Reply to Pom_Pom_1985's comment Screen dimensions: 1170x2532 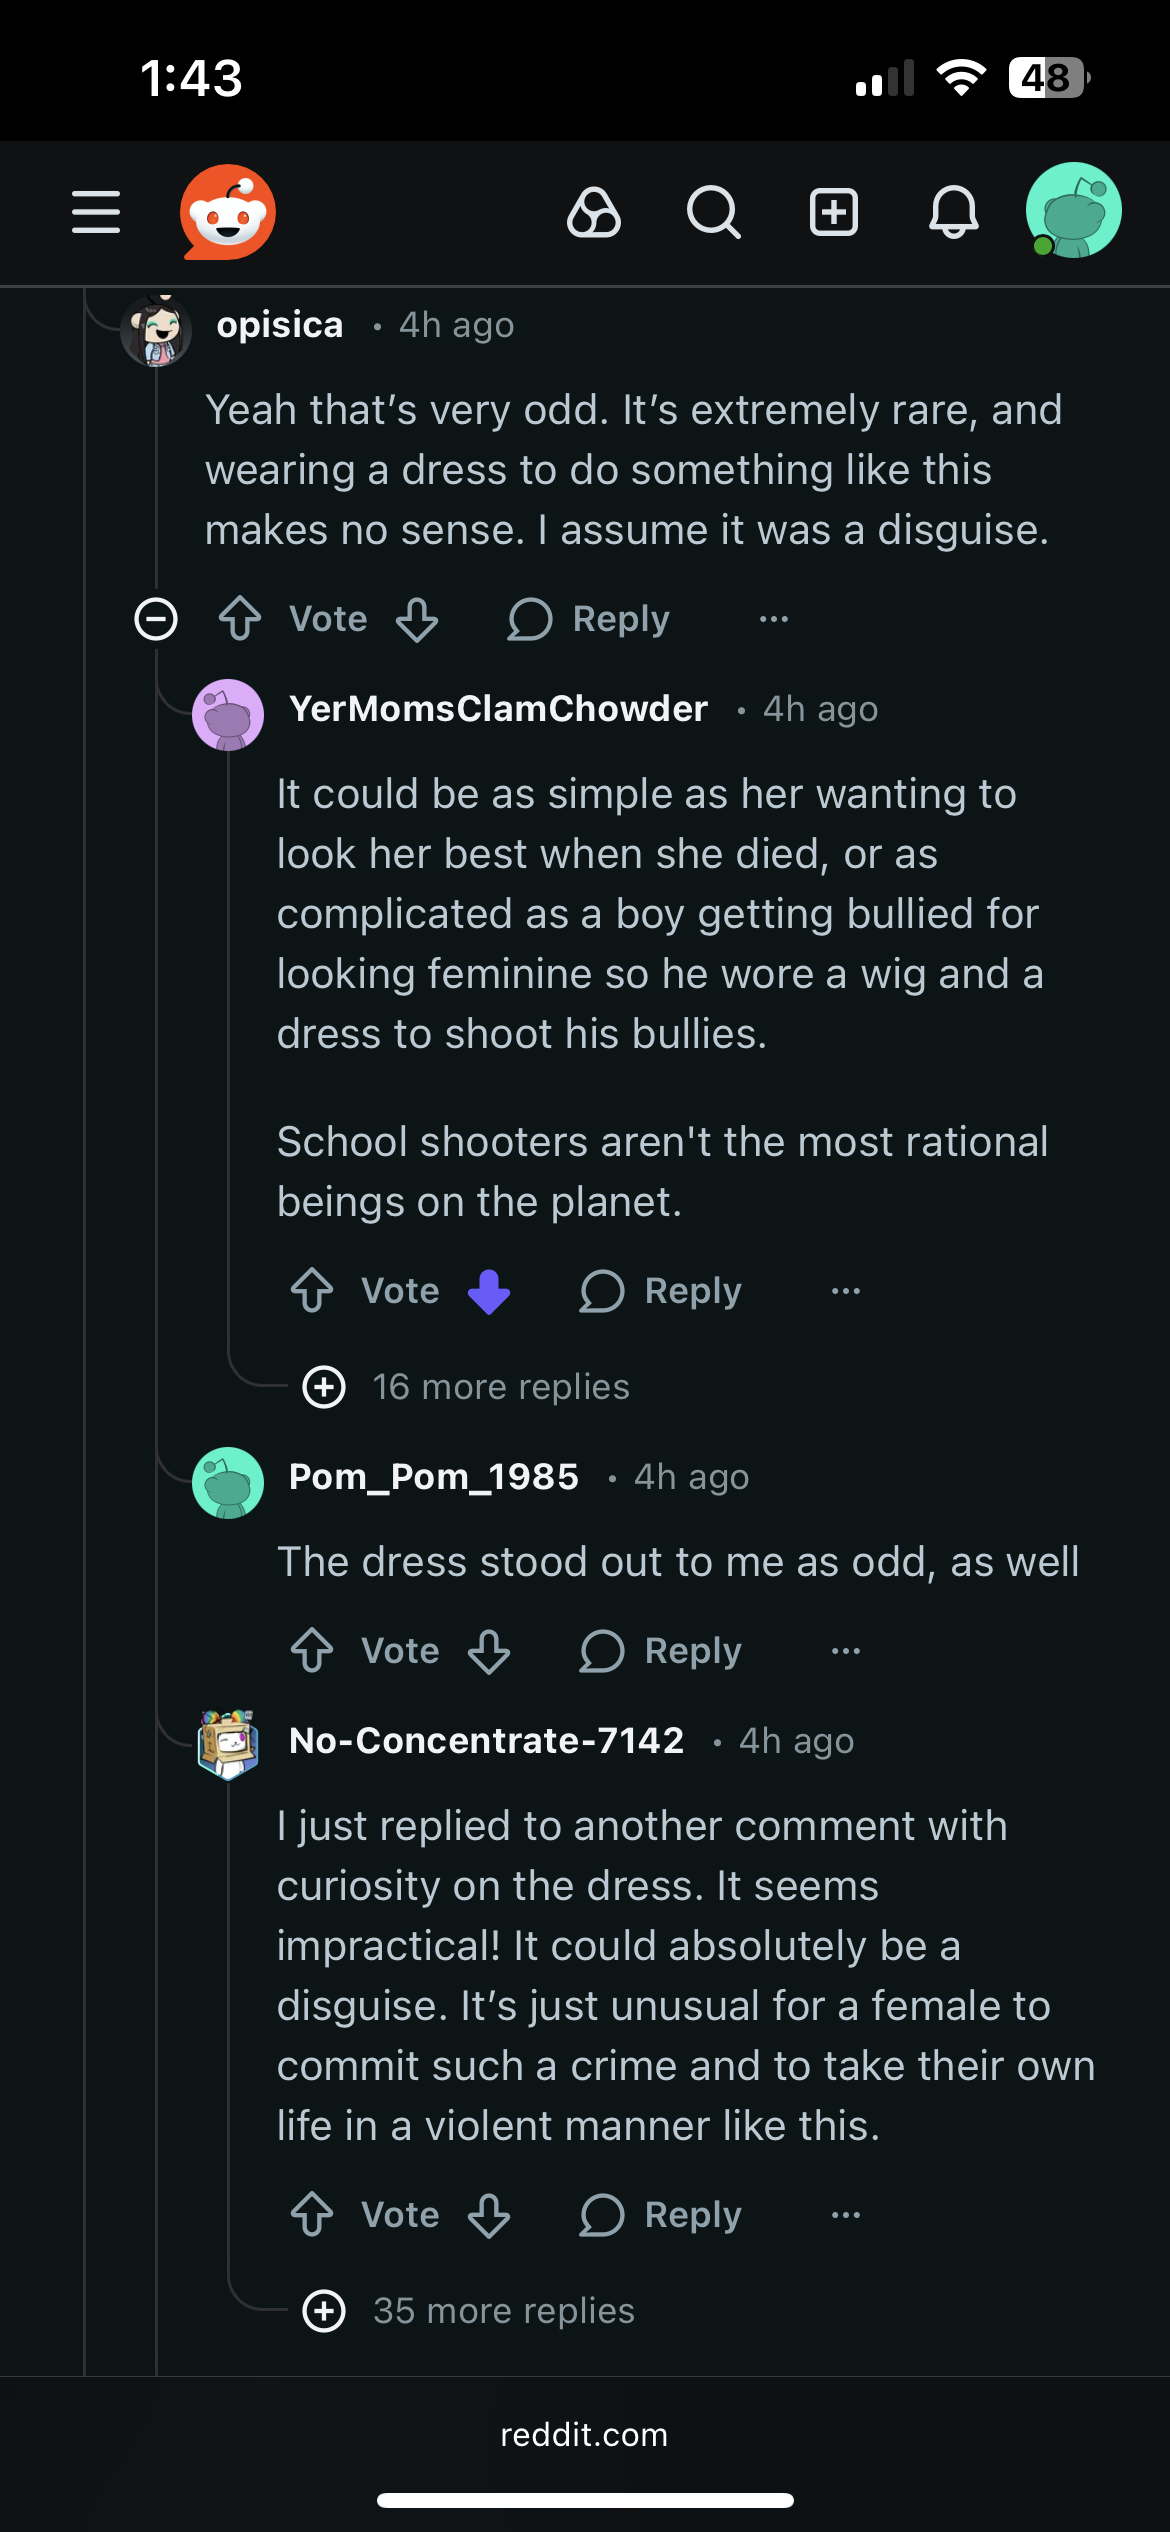pyautogui.click(x=661, y=1651)
